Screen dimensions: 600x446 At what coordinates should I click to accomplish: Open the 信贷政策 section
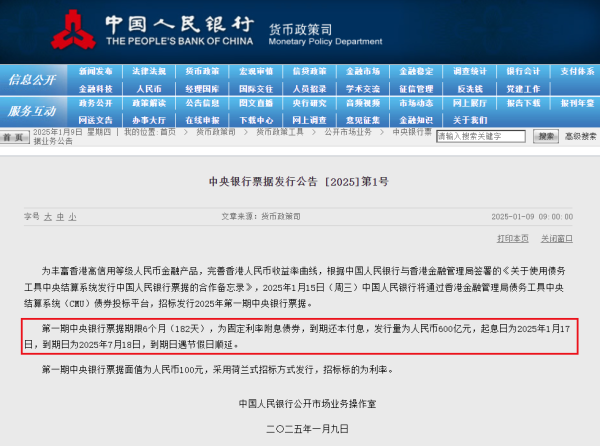pyautogui.click(x=310, y=71)
